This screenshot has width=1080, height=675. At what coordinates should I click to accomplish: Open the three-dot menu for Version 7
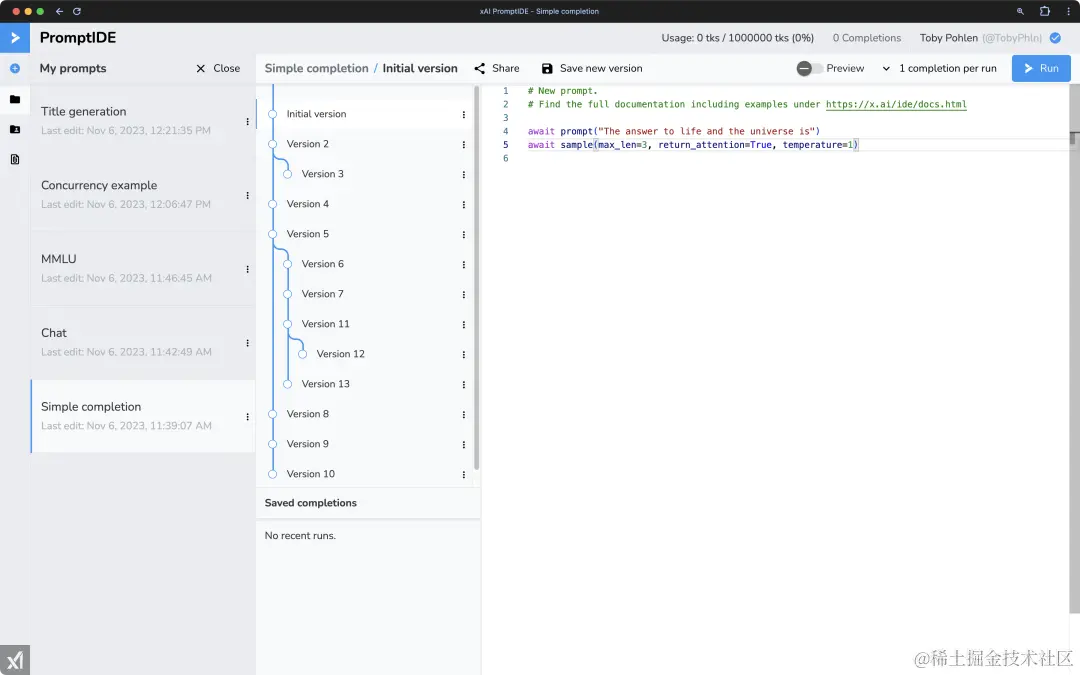[464, 294]
